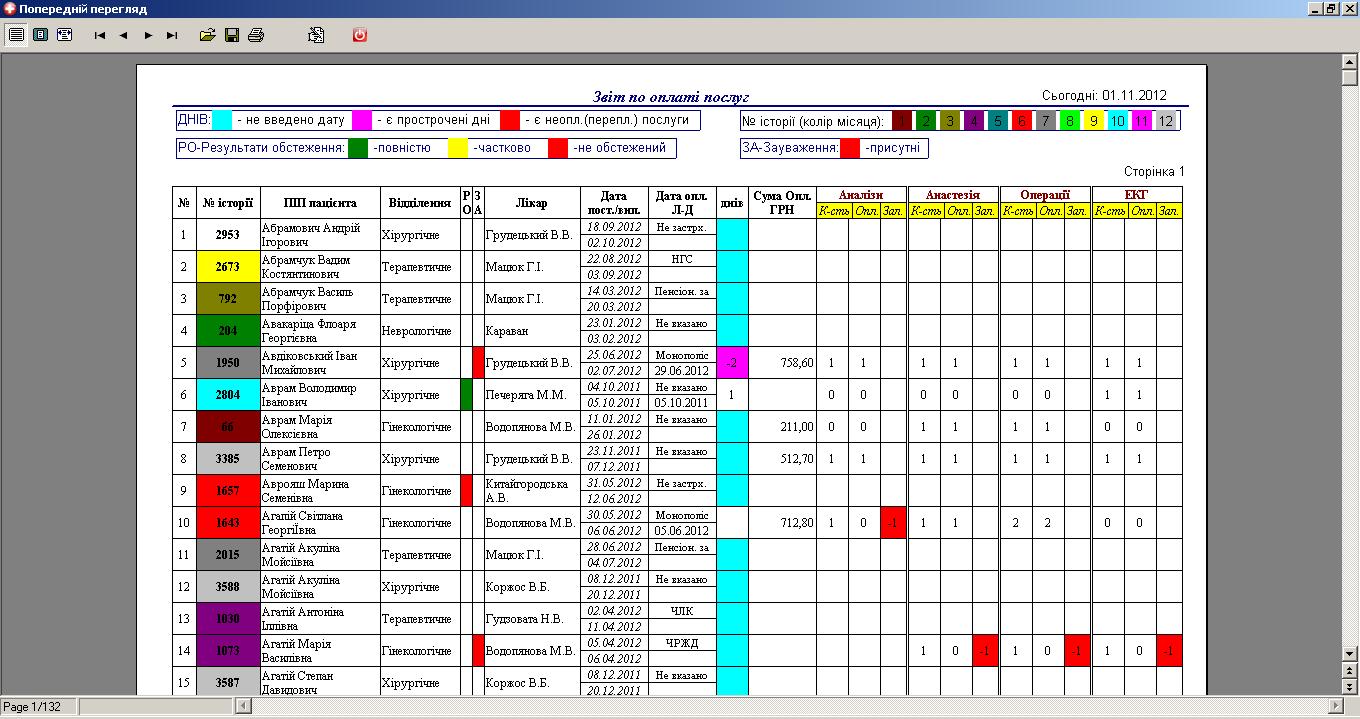Jump to the last page of report
Screen dimensions: 1360x719
click(172, 35)
